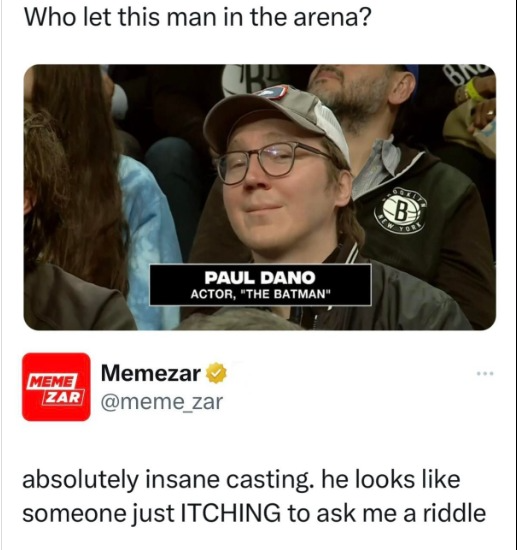The height and width of the screenshot is (550, 517).
Task: Open the three-dot more options menu
Action: (485, 374)
